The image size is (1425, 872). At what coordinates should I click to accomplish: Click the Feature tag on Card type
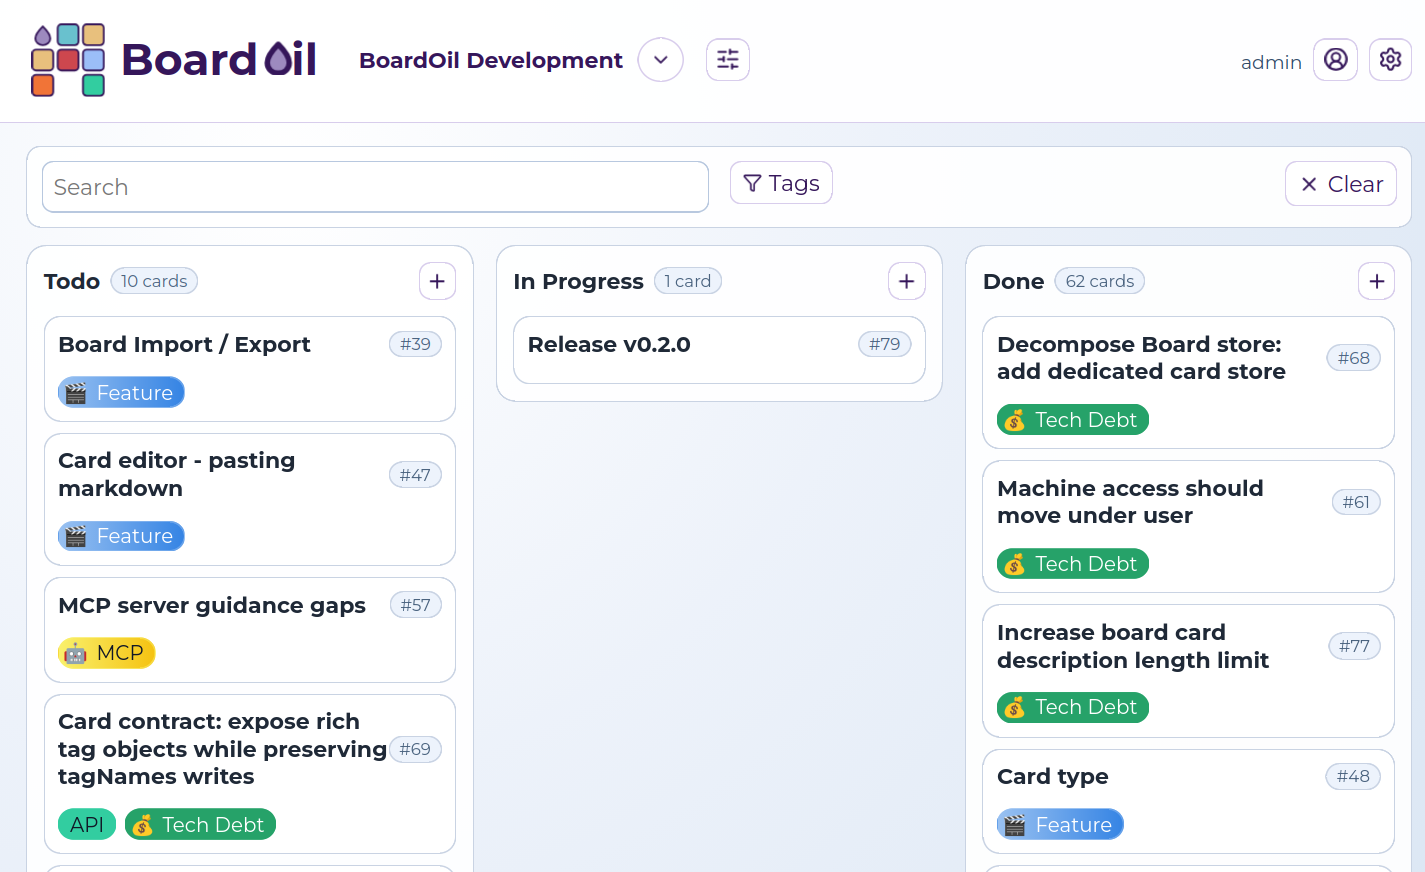point(1060,824)
